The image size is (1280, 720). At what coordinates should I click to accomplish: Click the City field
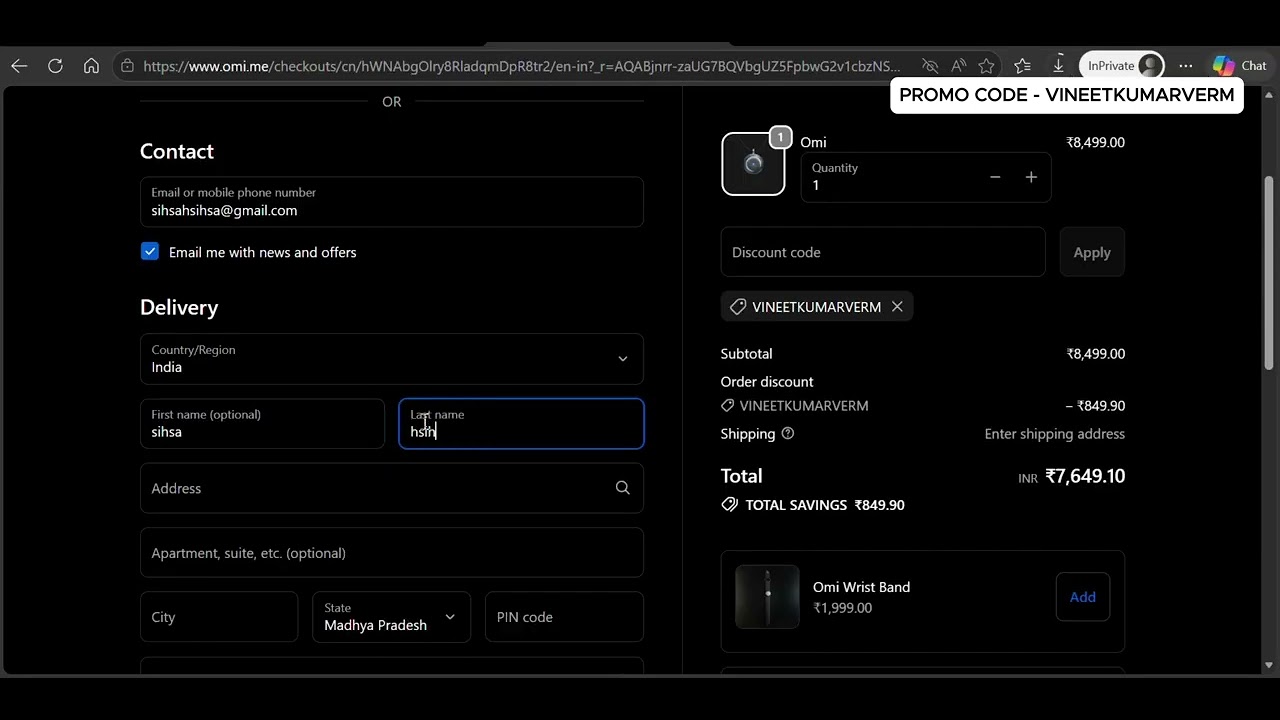(219, 617)
